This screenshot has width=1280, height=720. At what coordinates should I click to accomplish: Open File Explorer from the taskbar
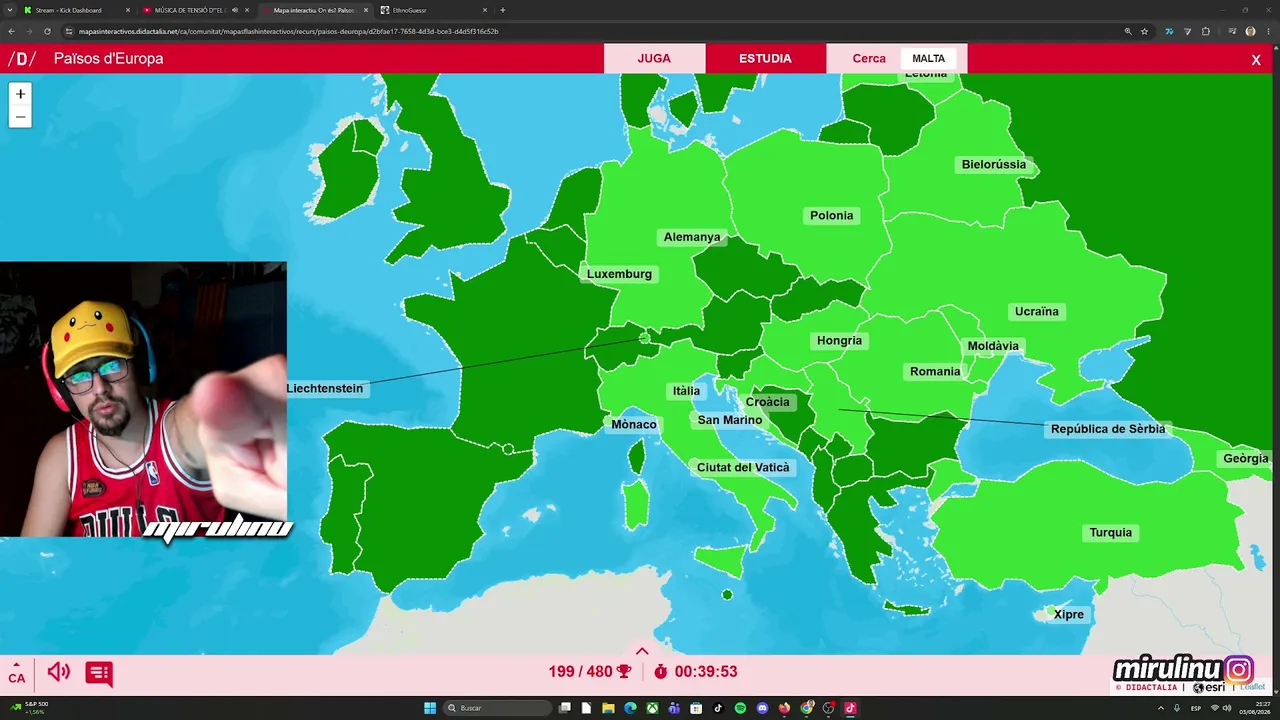608,708
